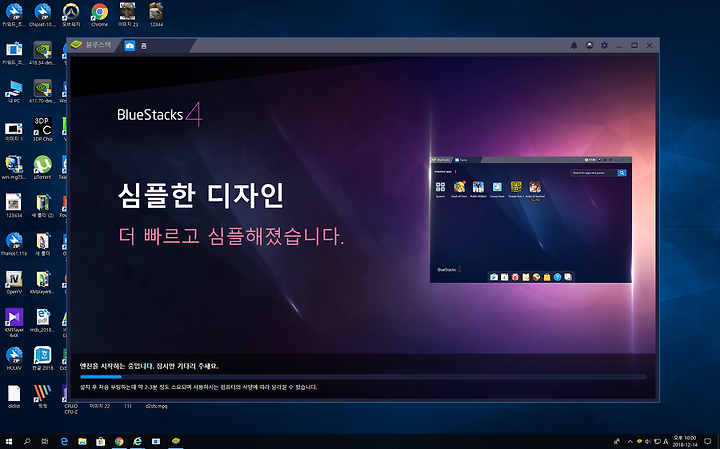Click the BlueStacks logo tab (블루스택)
Image resolution: width=720 pixels, height=449 pixels.
(x=91, y=45)
